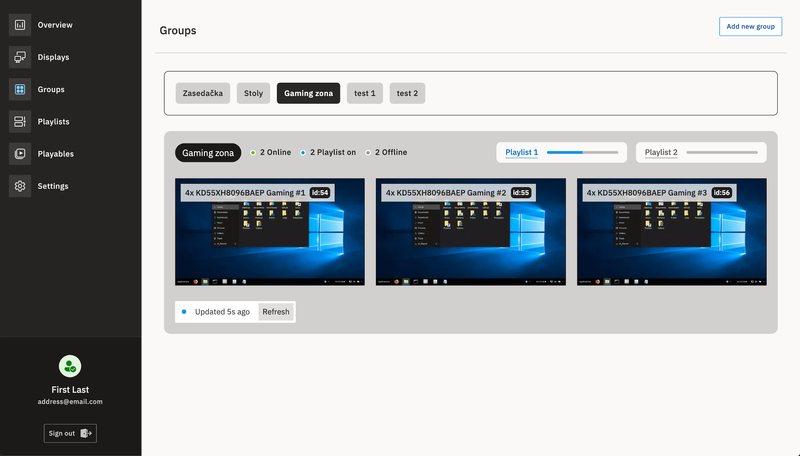Open the Playlist 2 link
This screenshot has width=800, height=456.
[x=661, y=153]
